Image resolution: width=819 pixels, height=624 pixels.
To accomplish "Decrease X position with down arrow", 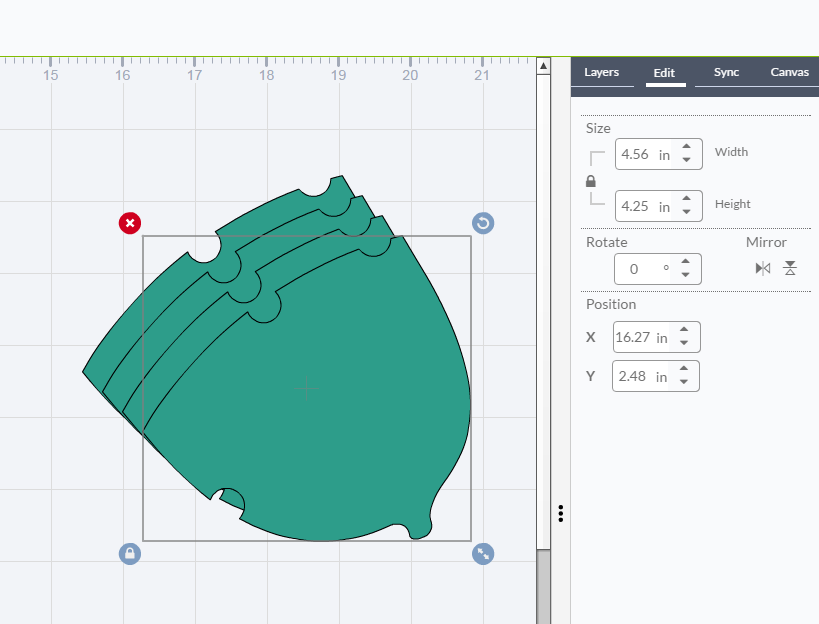I will tap(685, 343).
